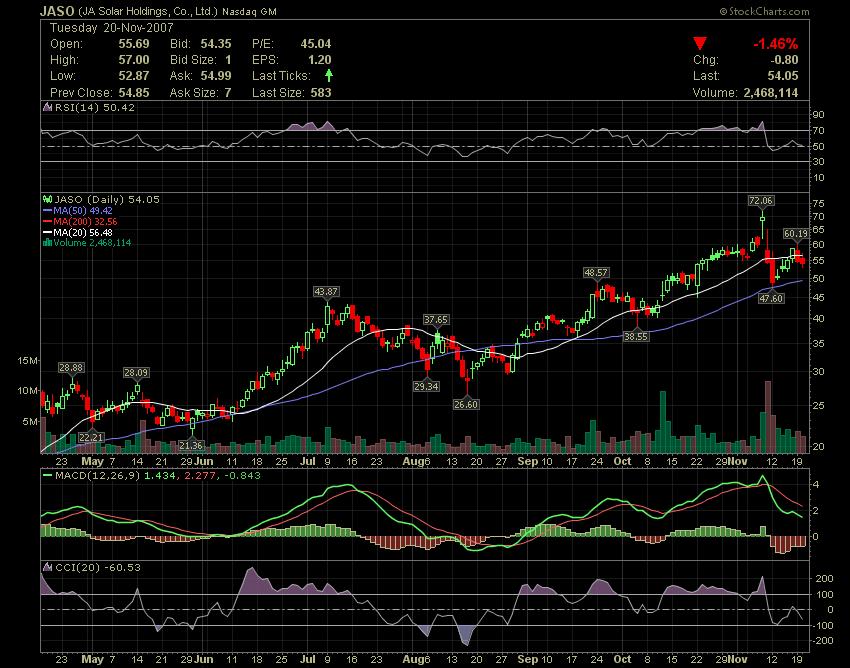The image size is (850, 668).
Task: Click the 37.65 price label
Action: pos(436,320)
